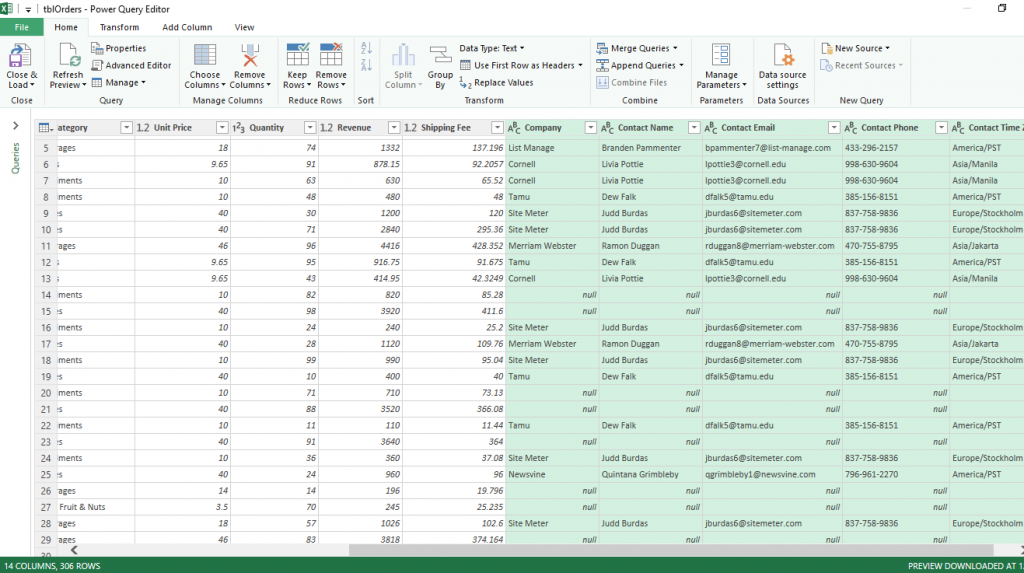Open the File menu
1024x573 pixels.
point(21,27)
